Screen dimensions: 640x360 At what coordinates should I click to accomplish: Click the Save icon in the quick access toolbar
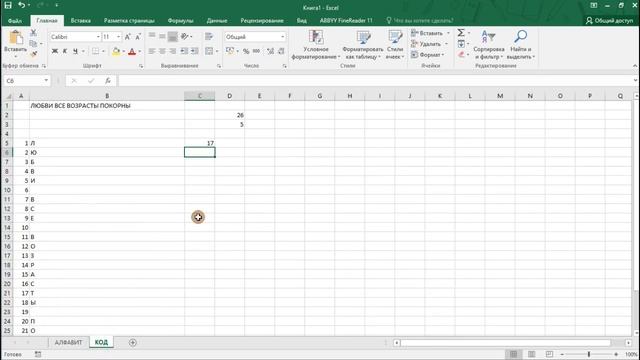click(x=8, y=5)
